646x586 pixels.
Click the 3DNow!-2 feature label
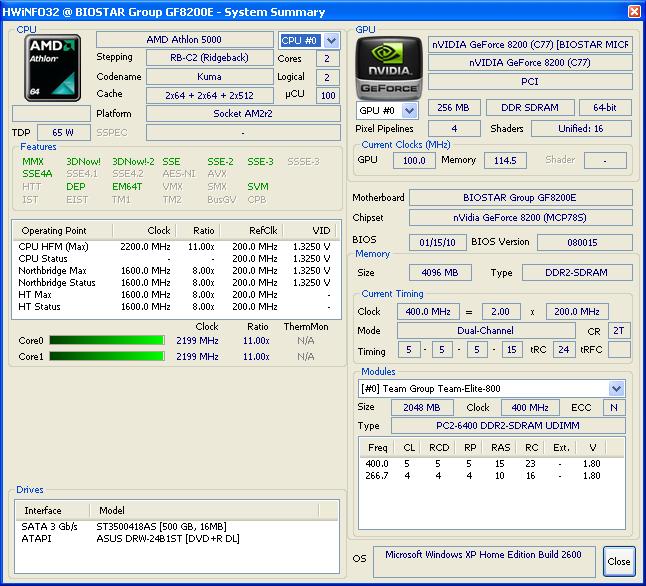133,161
